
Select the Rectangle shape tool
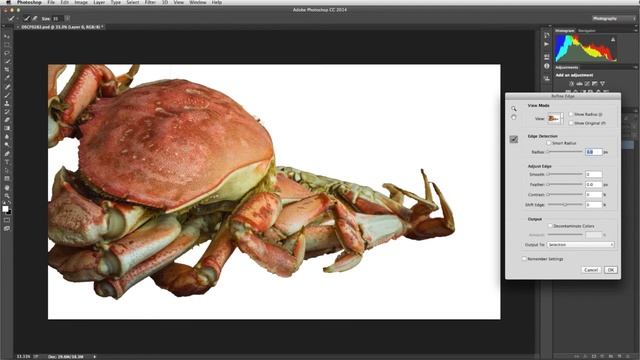[x=7, y=179]
